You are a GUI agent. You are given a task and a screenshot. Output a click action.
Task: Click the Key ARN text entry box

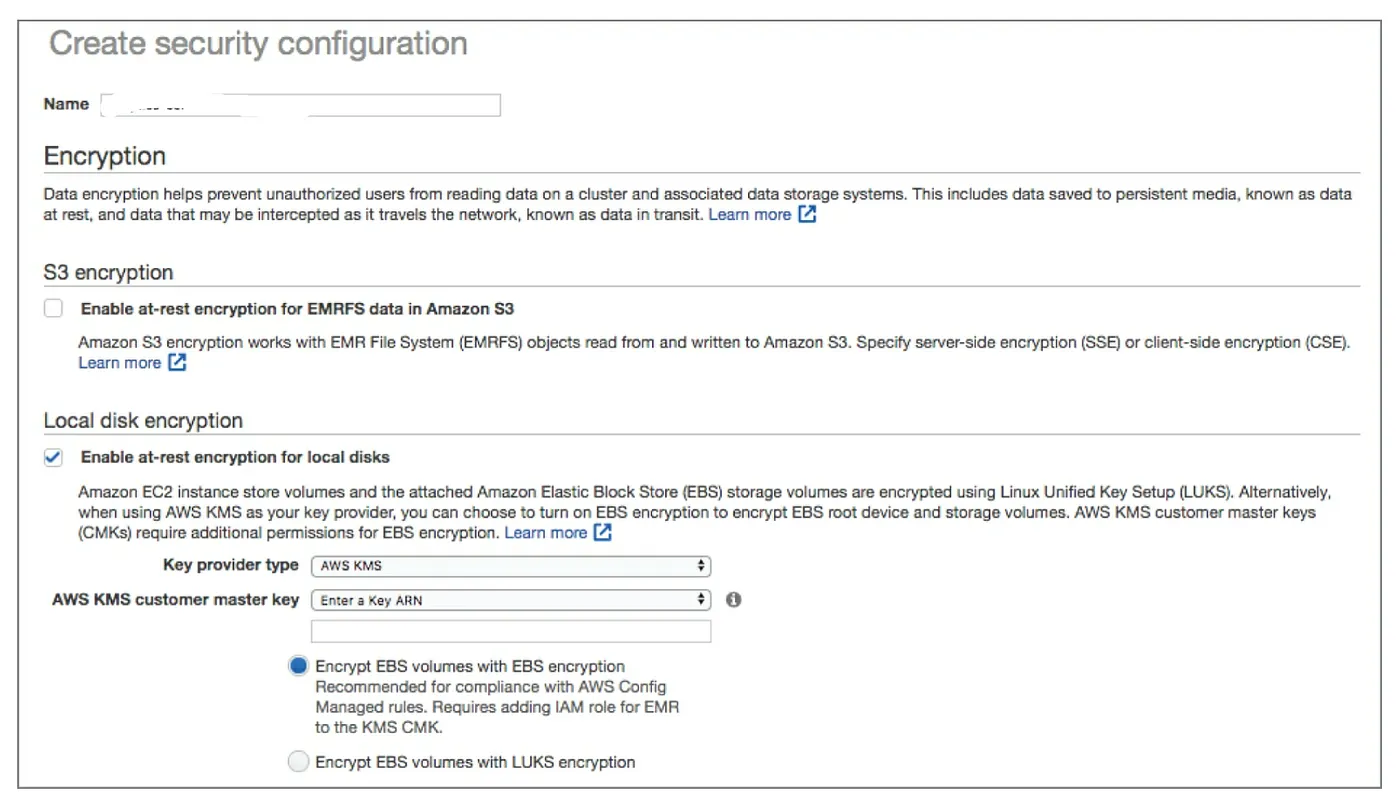510,631
